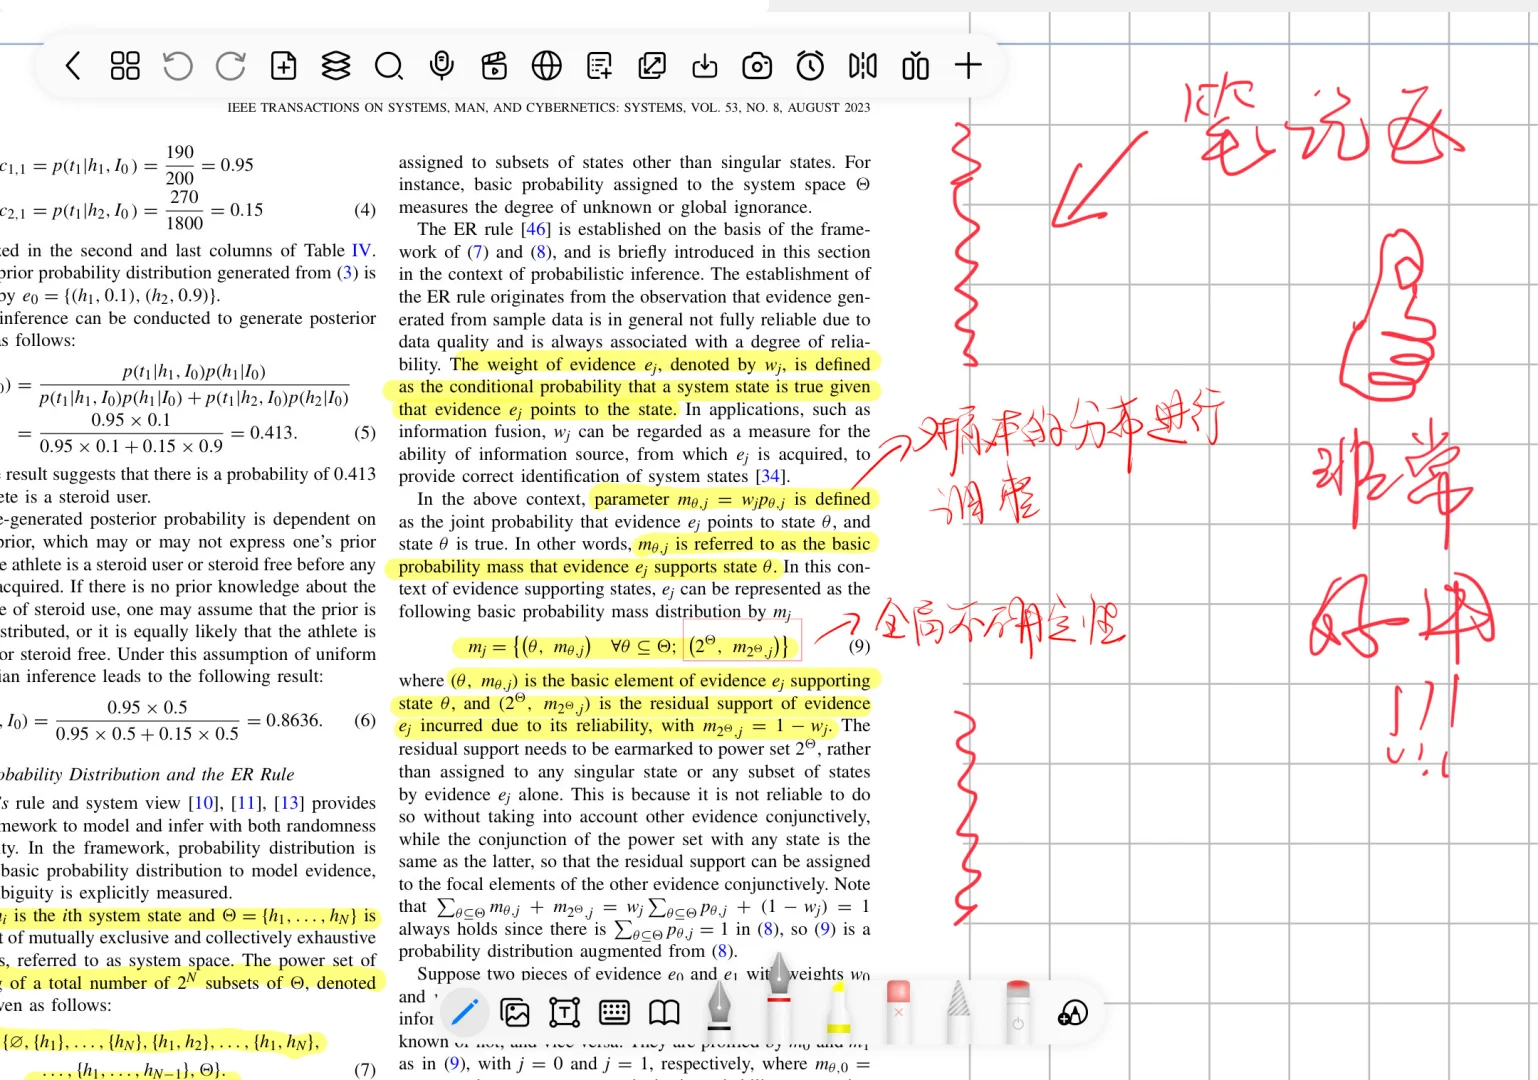Click equation (9) link in 'so (9) is a'
The width and height of the screenshot is (1538, 1080).
[x=825, y=929]
